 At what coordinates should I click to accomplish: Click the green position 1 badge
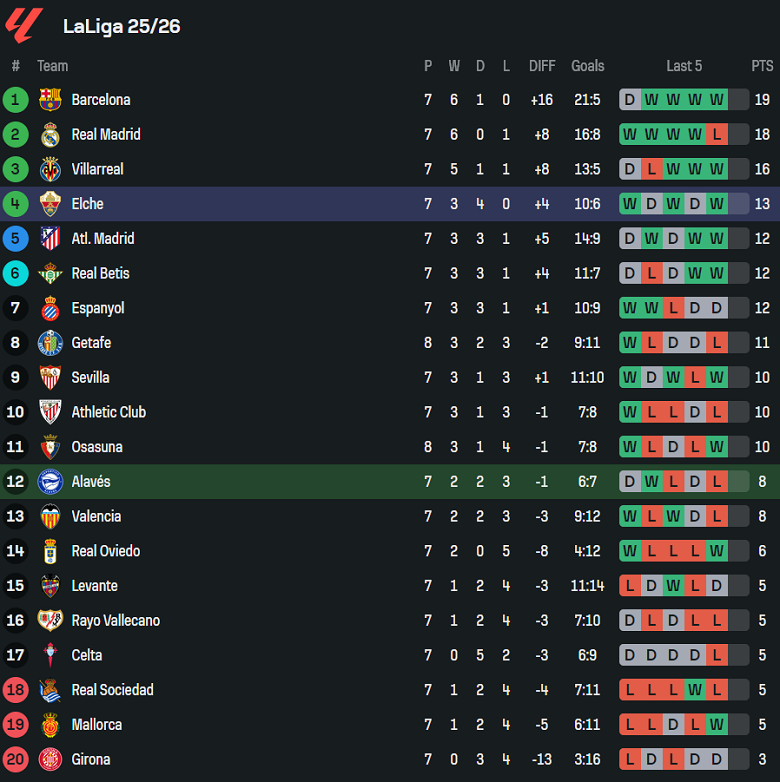(x=15, y=100)
